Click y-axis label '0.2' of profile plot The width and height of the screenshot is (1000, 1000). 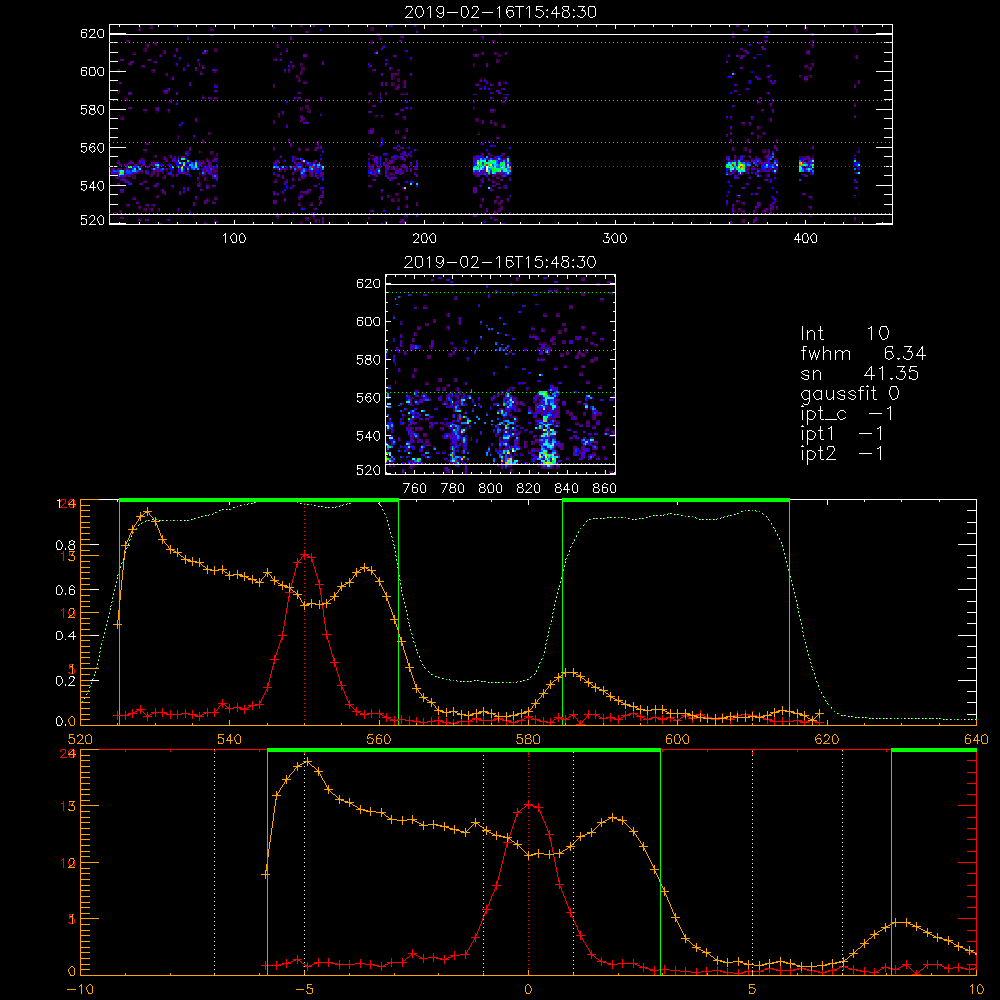[x=65, y=680]
